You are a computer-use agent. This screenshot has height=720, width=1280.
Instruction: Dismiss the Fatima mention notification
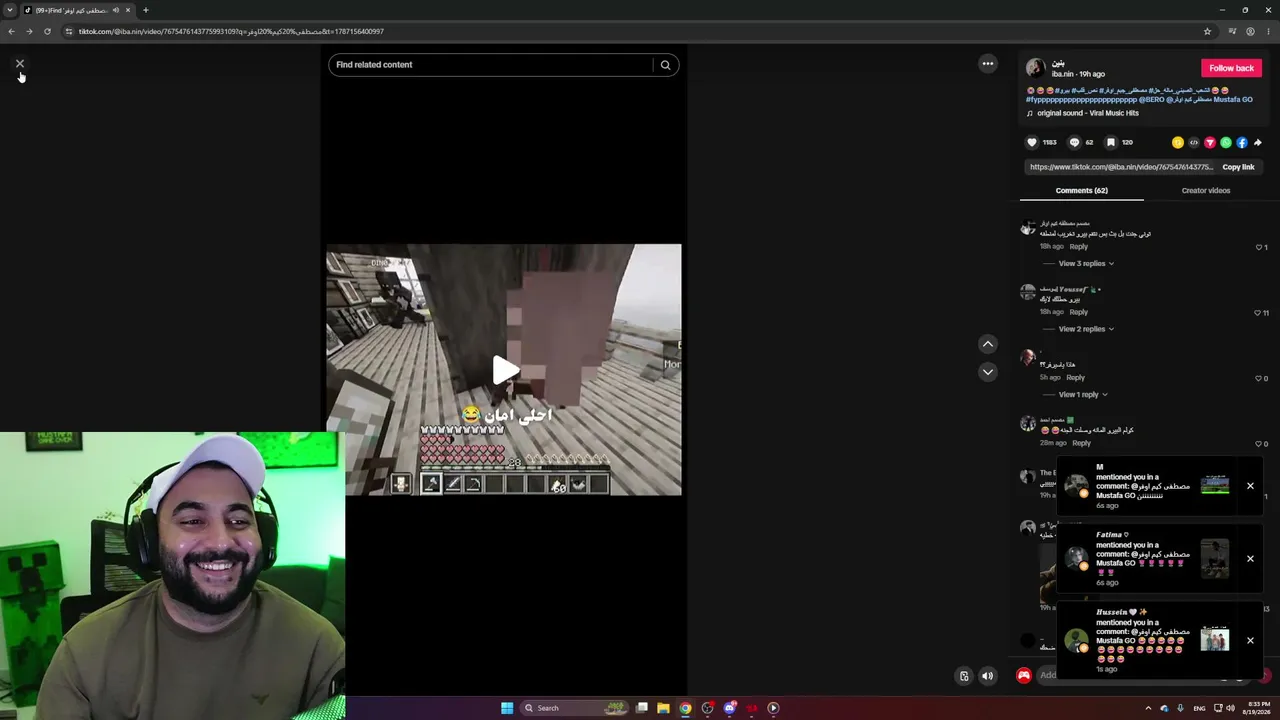1250,559
